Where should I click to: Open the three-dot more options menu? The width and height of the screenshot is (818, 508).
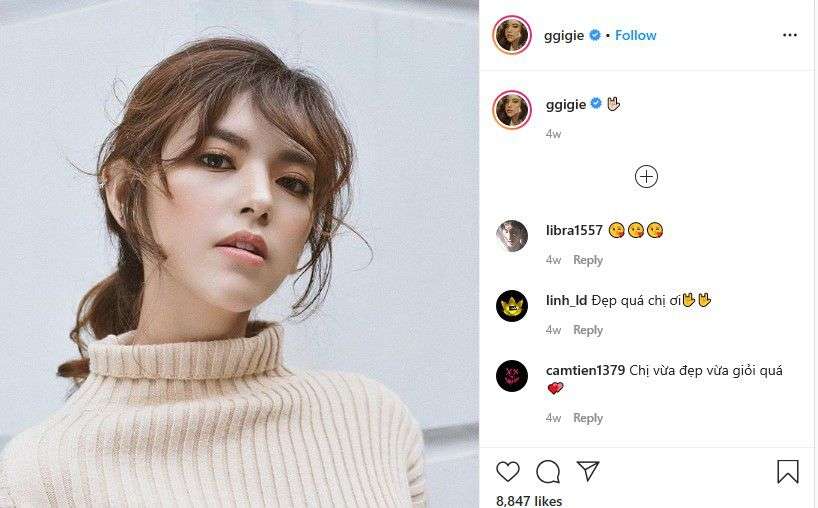(x=790, y=35)
